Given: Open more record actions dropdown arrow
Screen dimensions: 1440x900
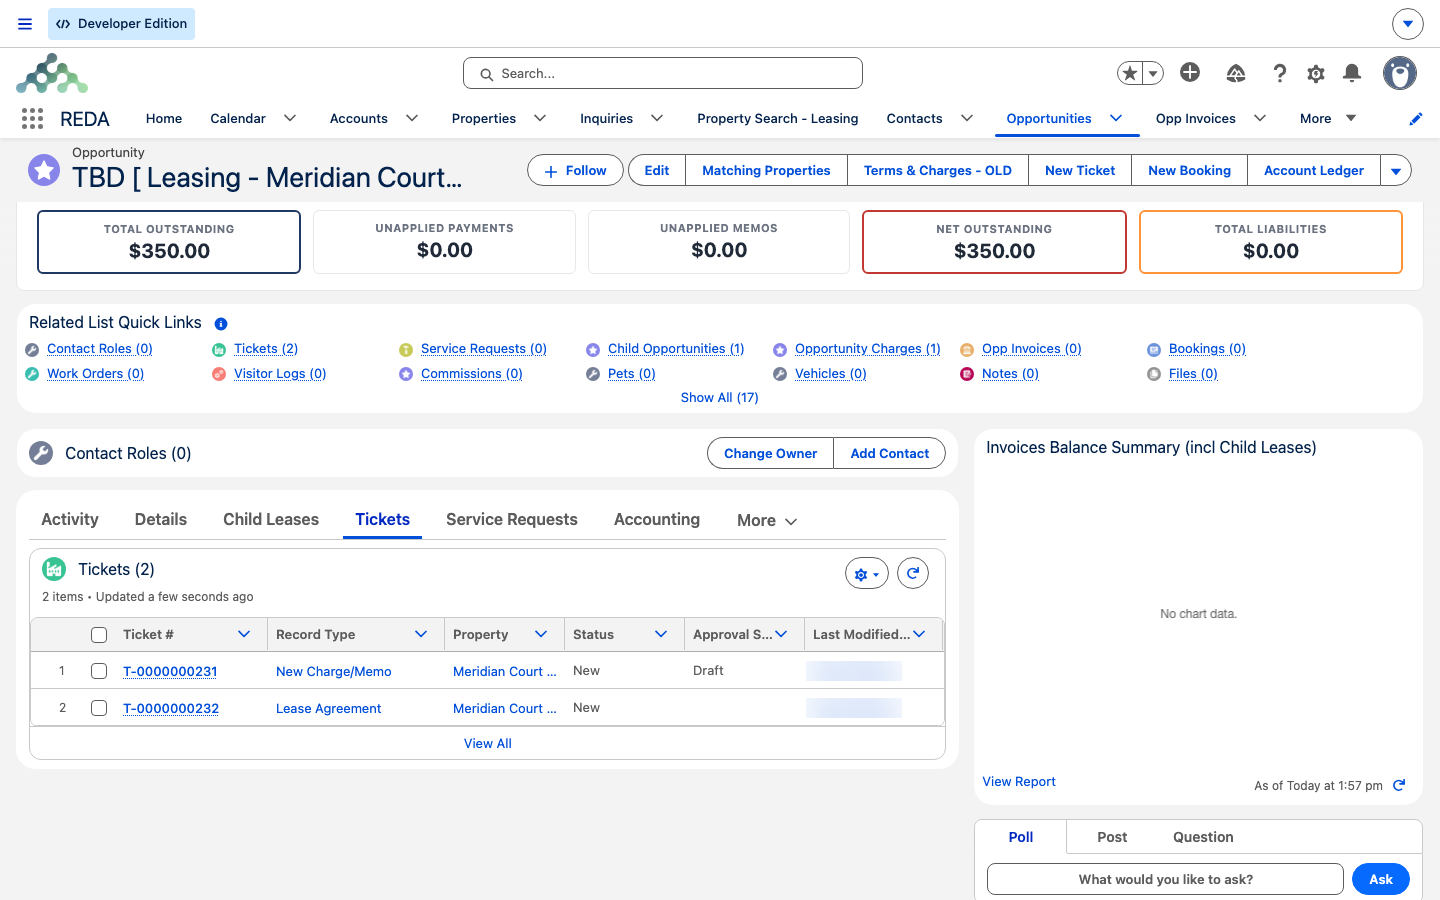Looking at the screenshot, I should (1396, 170).
